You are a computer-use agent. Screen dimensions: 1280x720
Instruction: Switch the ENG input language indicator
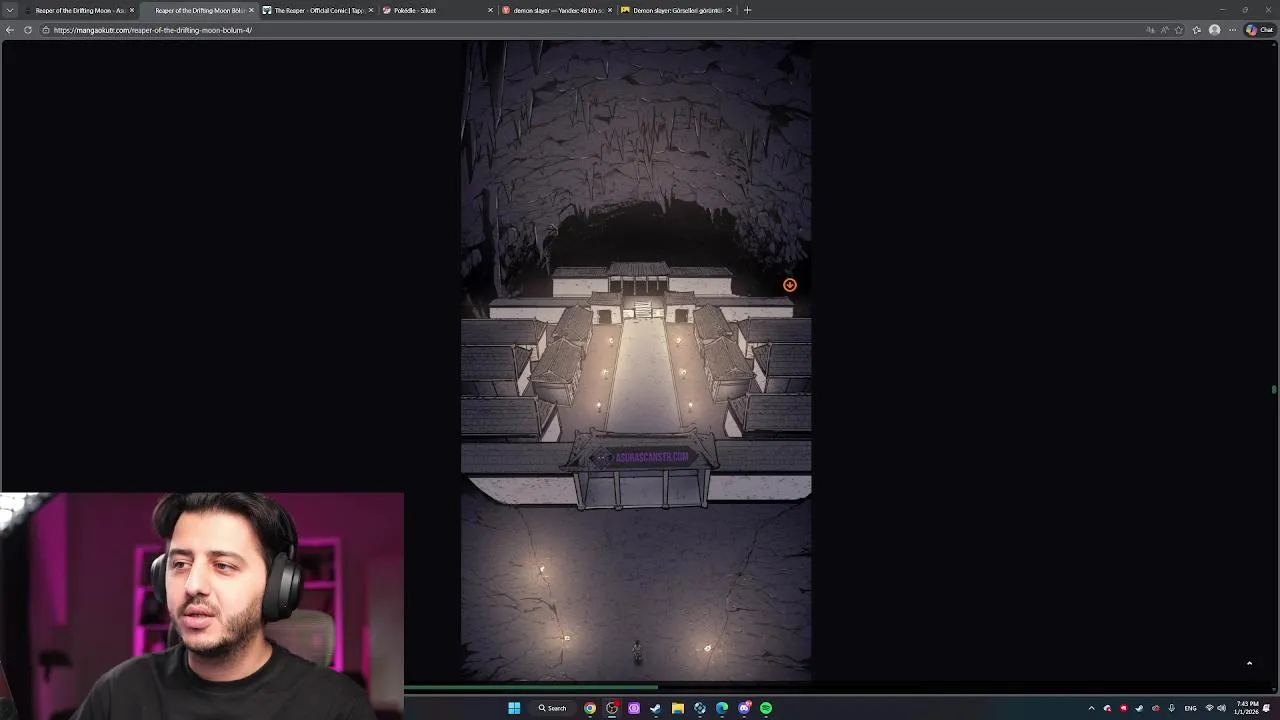1190,708
